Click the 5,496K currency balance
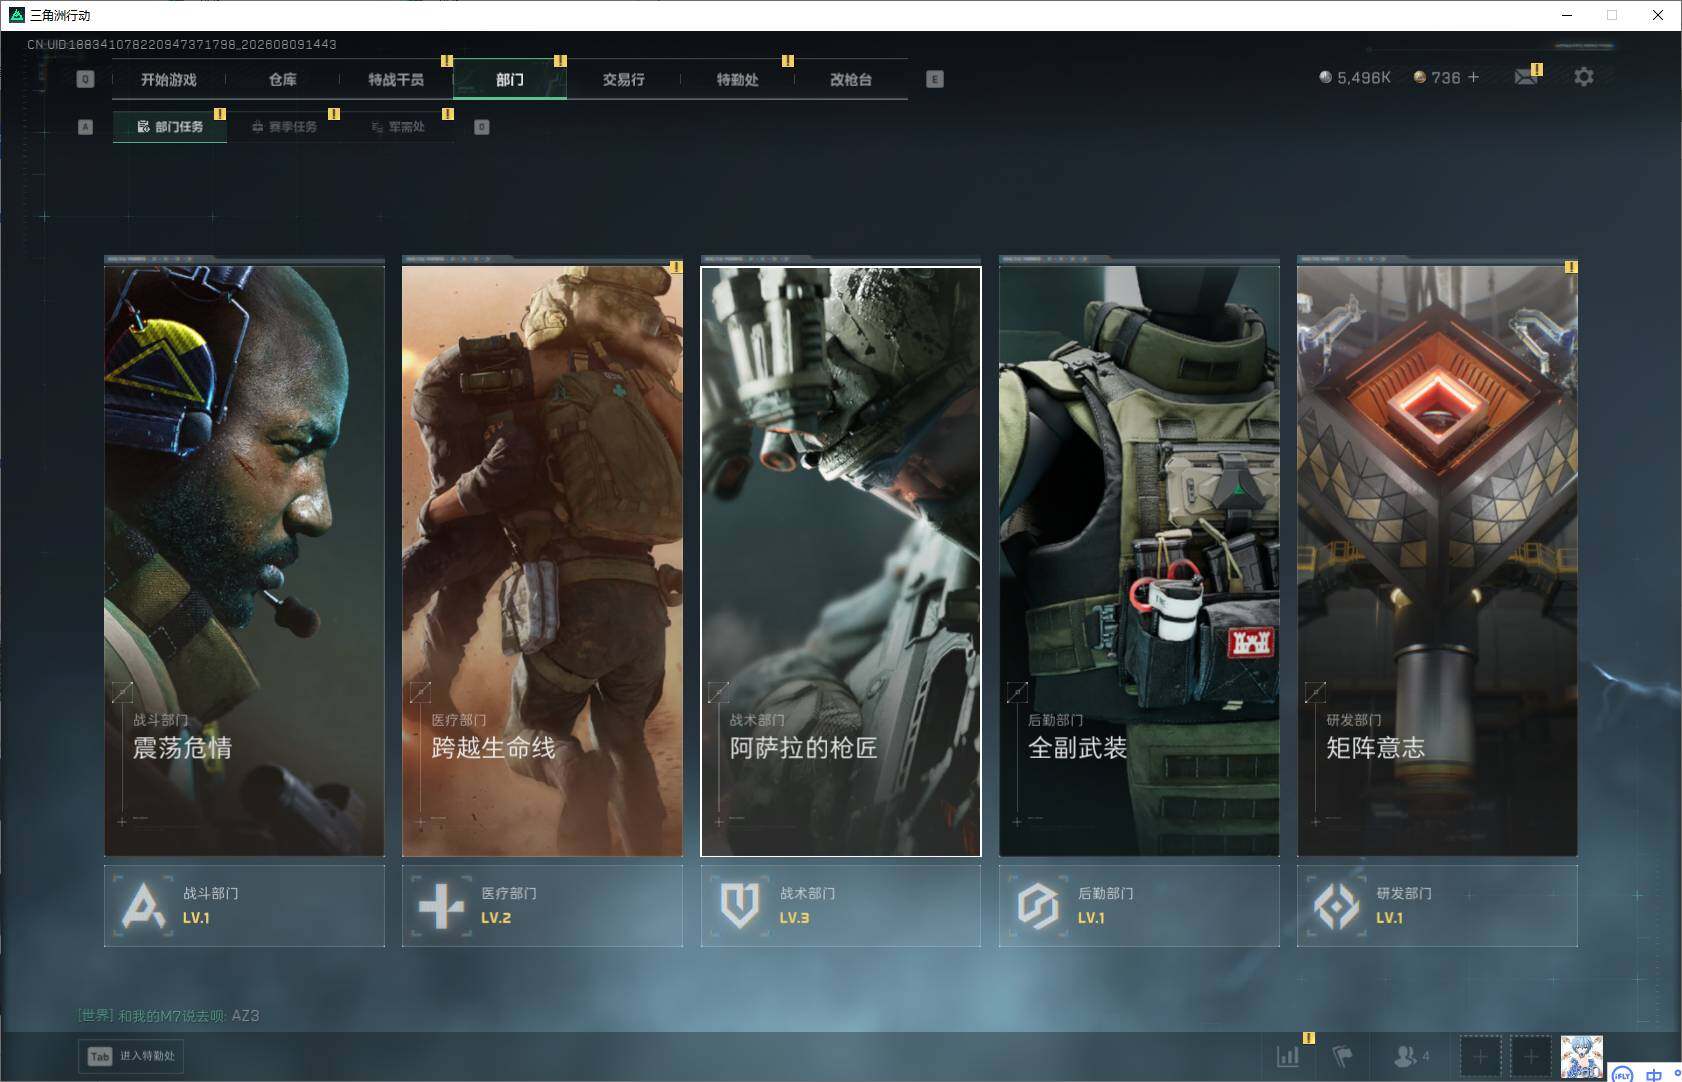Image resolution: width=1682 pixels, height=1082 pixels. [x=1355, y=77]
